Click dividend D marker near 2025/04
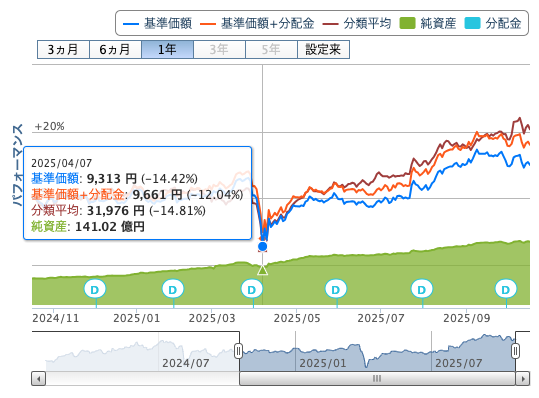 coord(252,289)
